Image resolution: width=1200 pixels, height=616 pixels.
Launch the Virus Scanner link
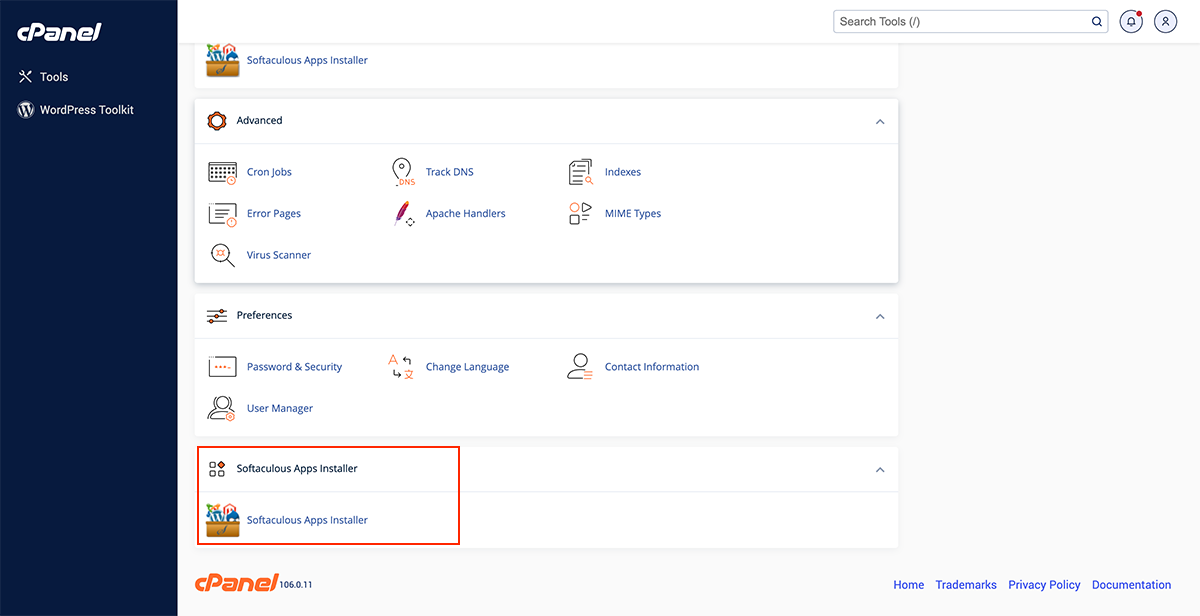279,255
